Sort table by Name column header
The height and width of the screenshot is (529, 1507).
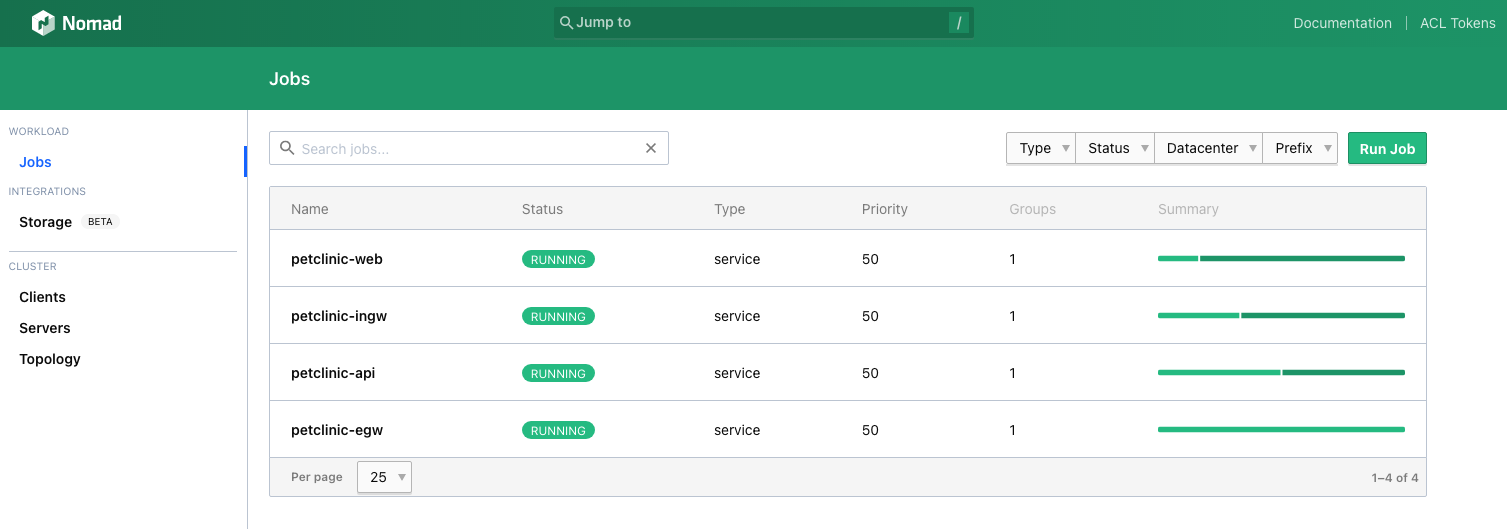tap(310, 209)
